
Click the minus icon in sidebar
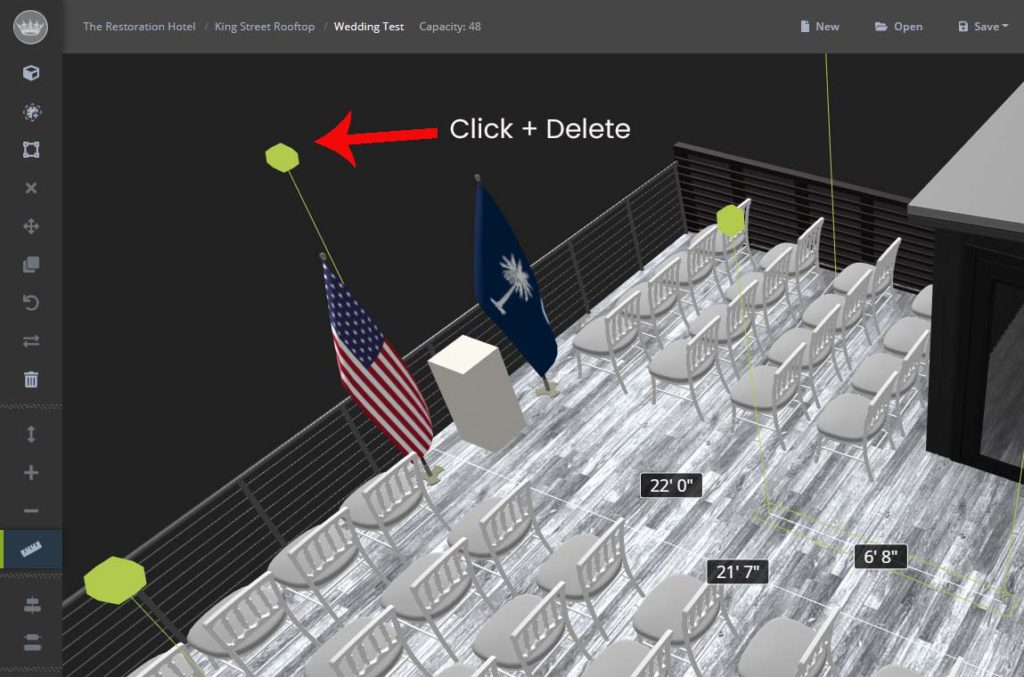[31, 511]
